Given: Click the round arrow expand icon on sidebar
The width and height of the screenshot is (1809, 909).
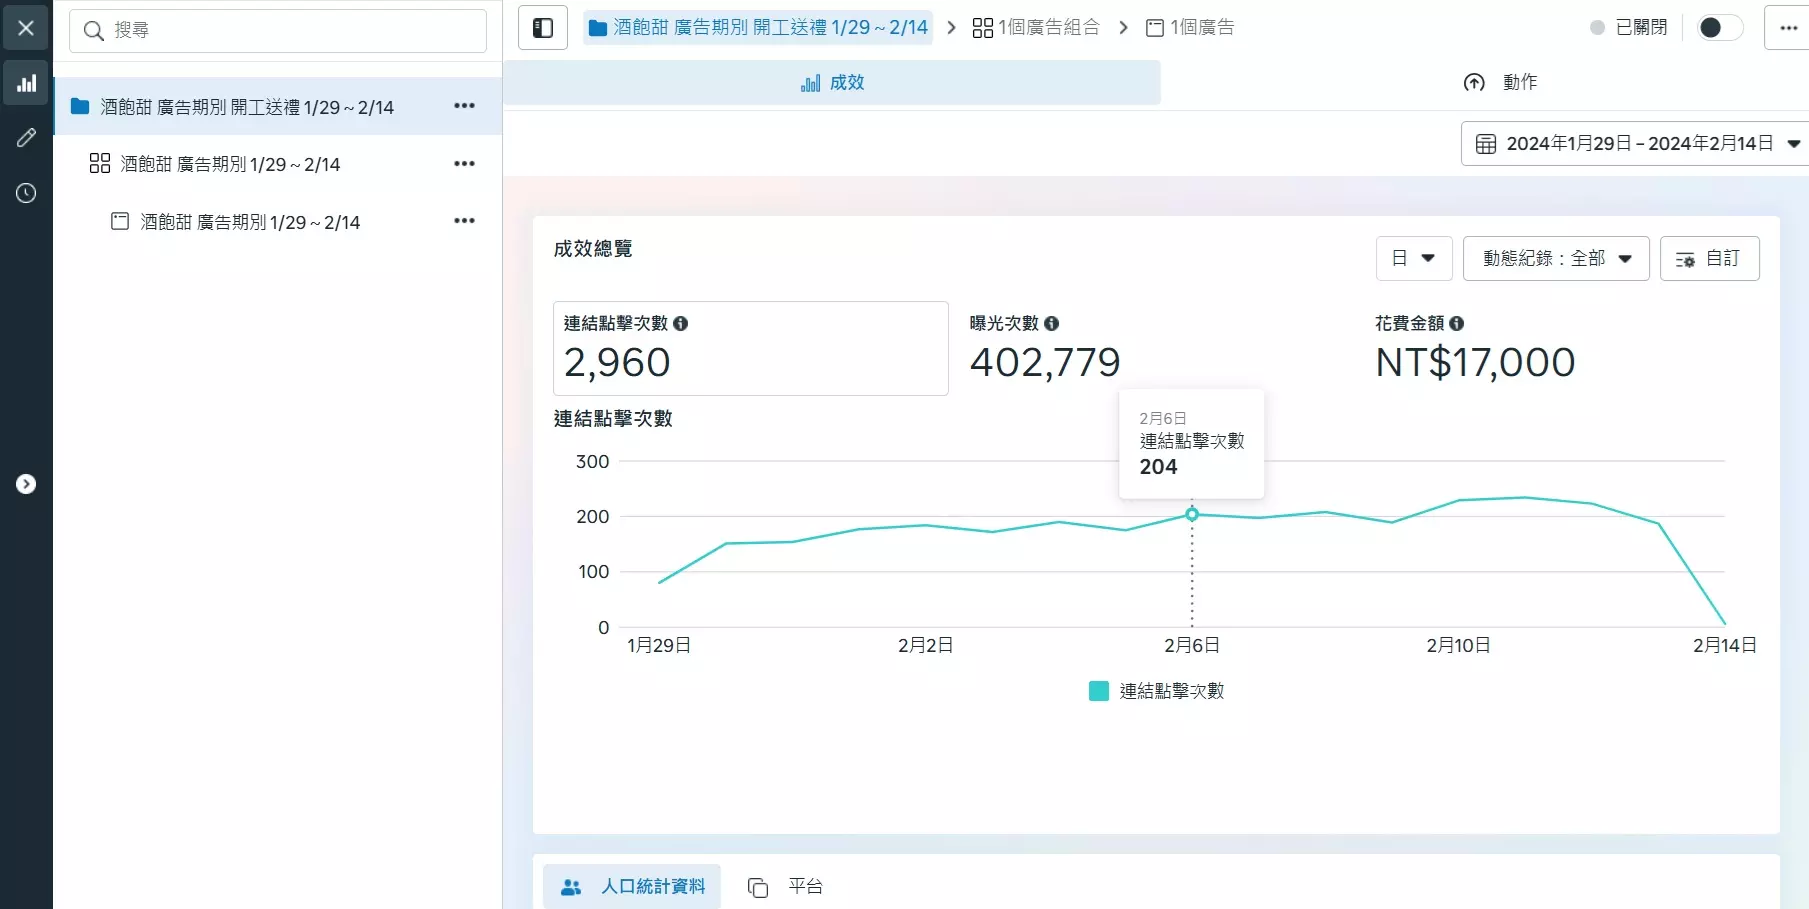Looking at the screenshot, I should [26, 484].
